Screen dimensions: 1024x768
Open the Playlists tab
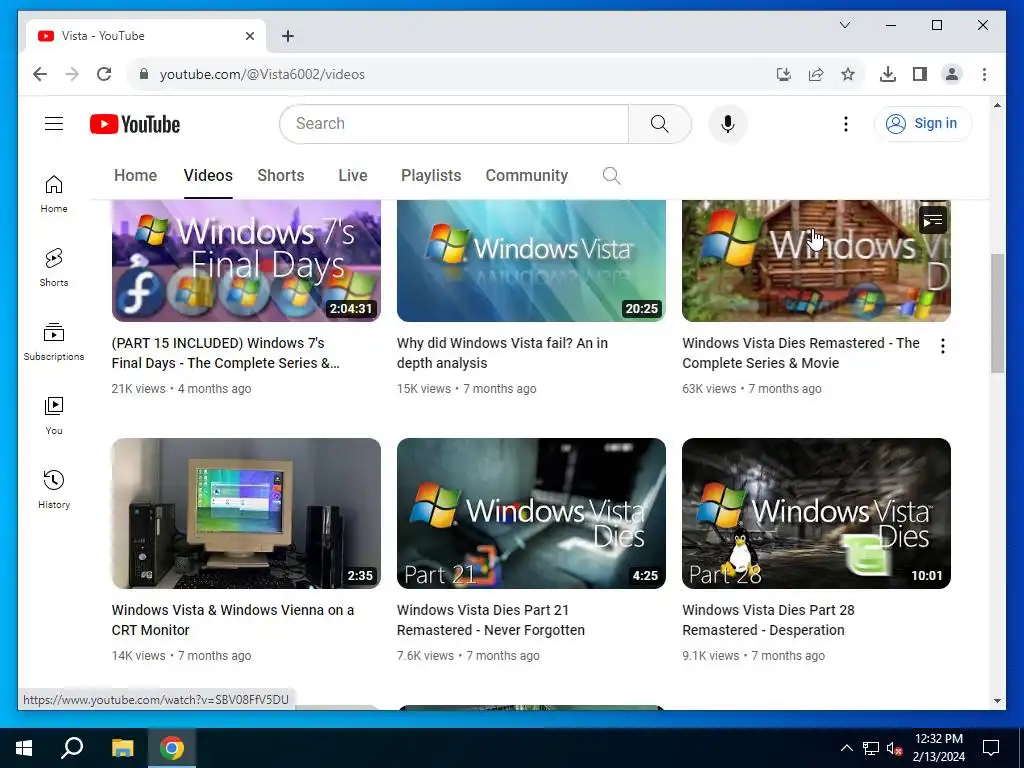tap(431, 176)
